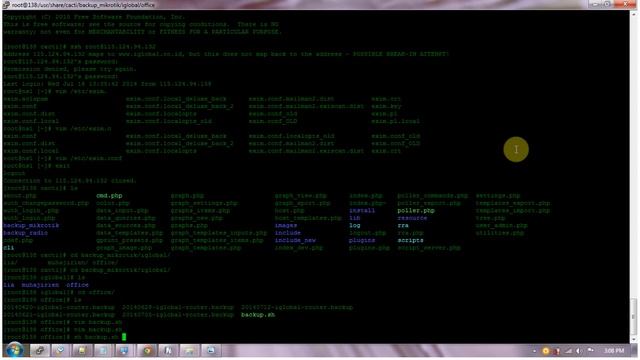Click the network signal icon in system tray
This screenshot has height=360, width=640.
pyautogui.click(x=568, y=351)
